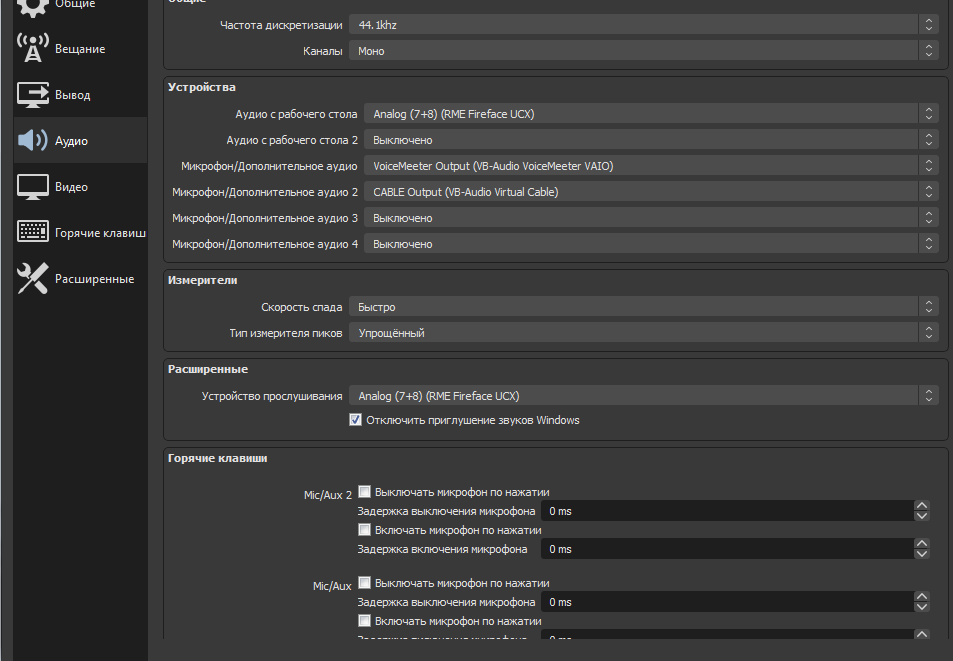The image size is (953, 661).
Task: Open the Каналы dropdown set to Моно
Action: [x=643, y=50]
